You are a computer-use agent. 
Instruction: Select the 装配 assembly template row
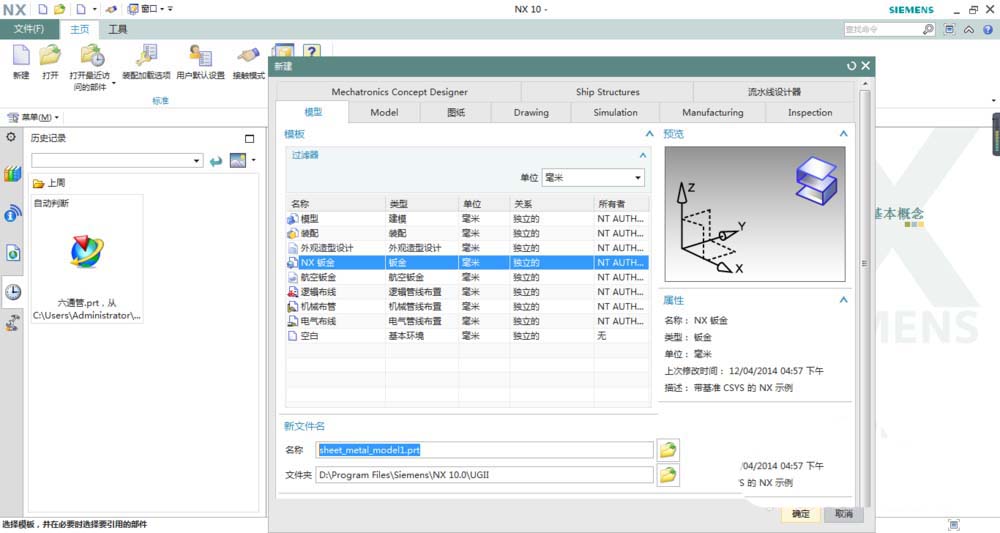click(x=467, y=233)
